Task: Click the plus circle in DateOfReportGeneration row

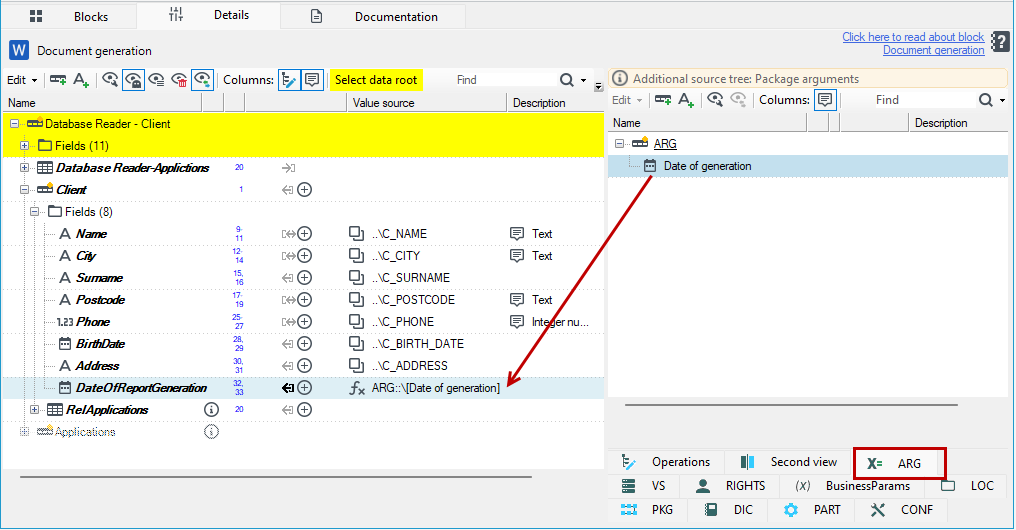Action: pos(305,387)
